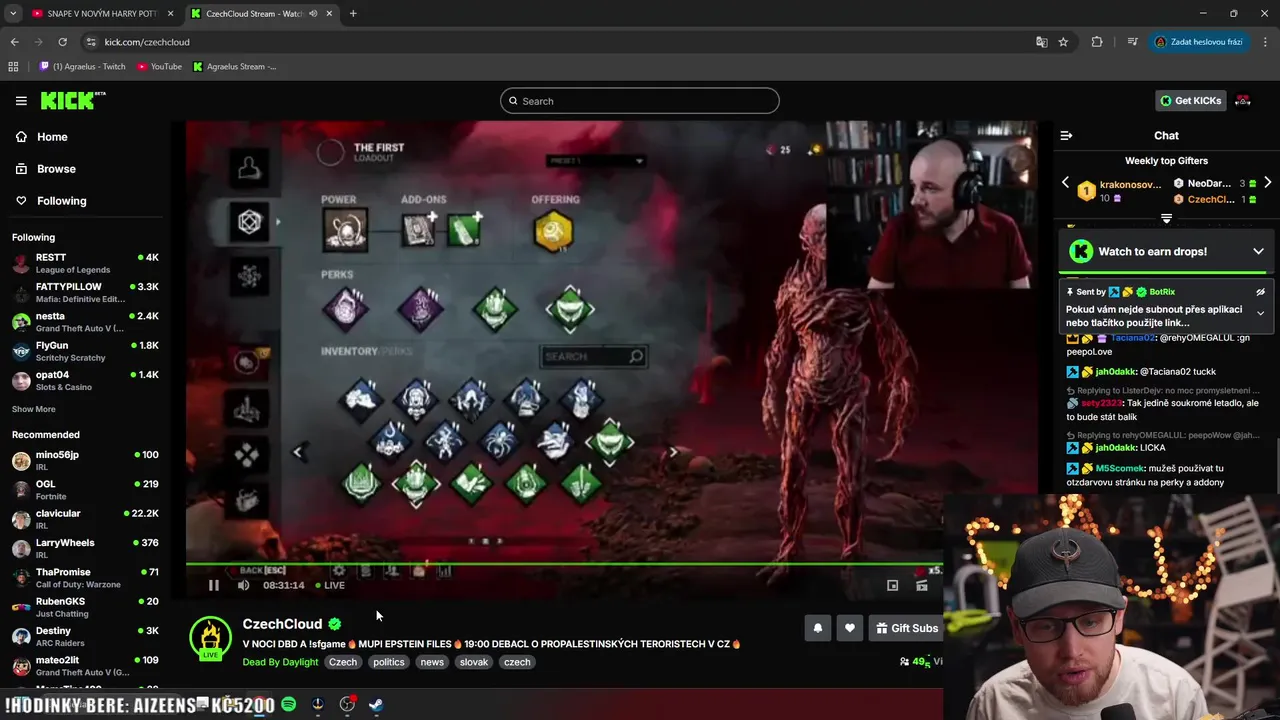The height and width of the screenshot is (720, 1280).
Task: Open the ThaPromise recommended channel
Action: click(86, 578)
